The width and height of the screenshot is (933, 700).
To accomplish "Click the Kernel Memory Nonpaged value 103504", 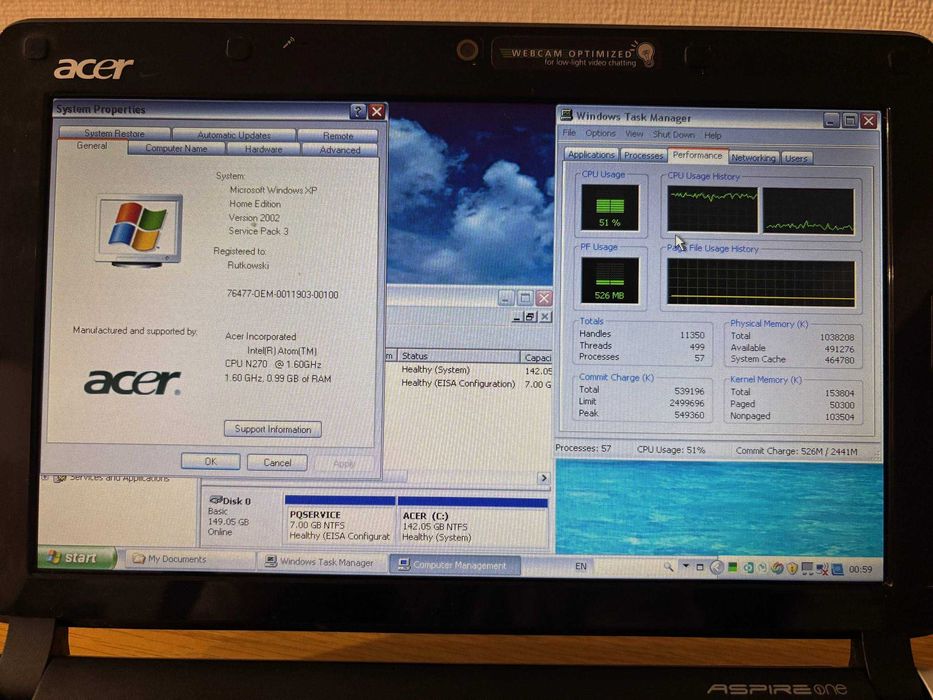I will tap(839, 417).
